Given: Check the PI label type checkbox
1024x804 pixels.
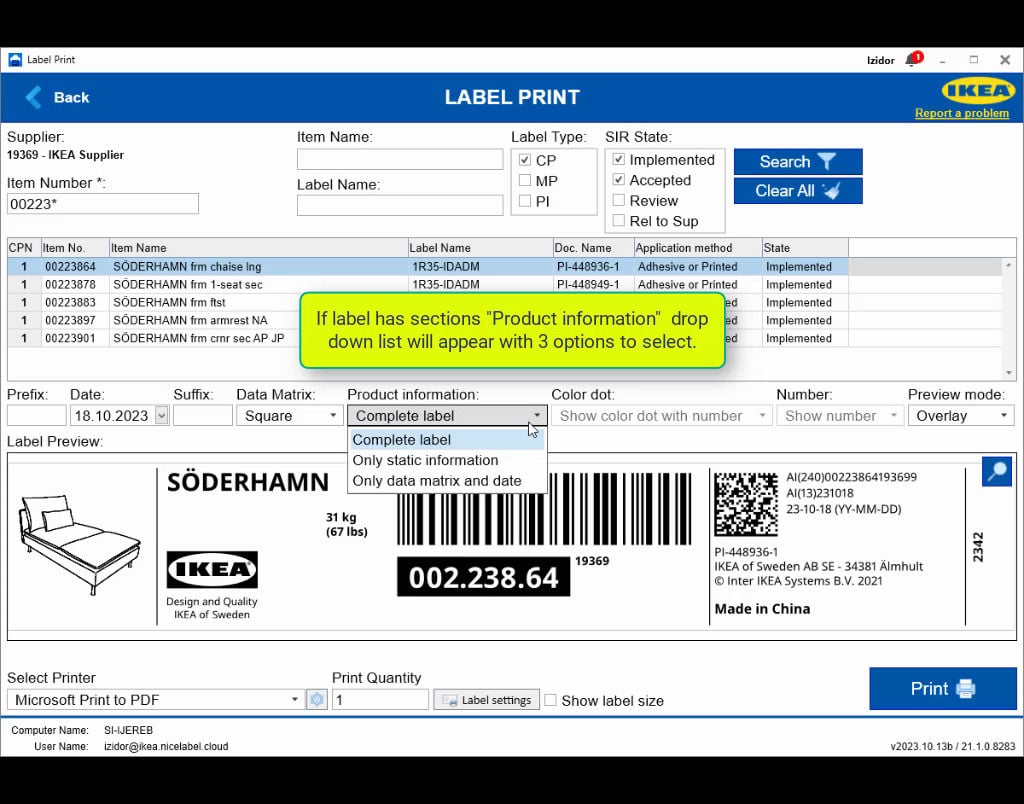Looking at the screenshot, I should (524, 201).
